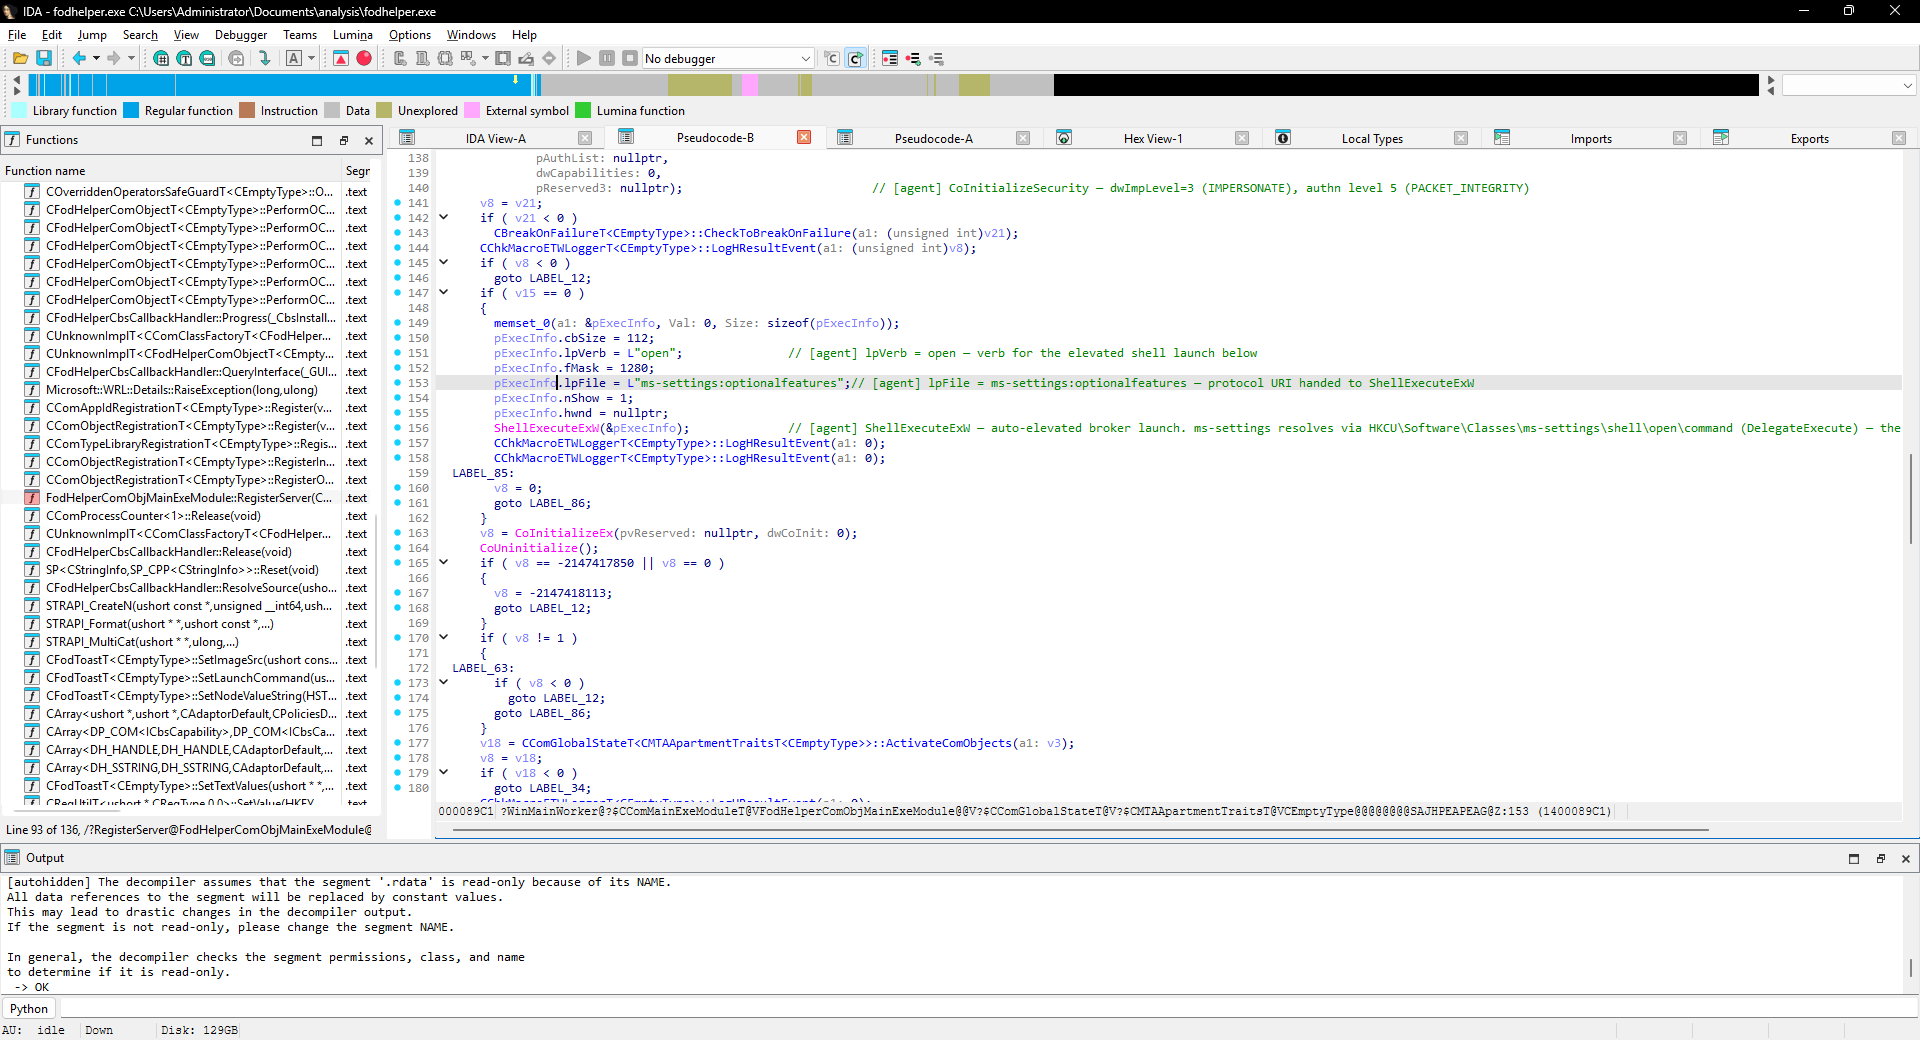
Task: Click the red circle breakpoint icon
Action: (x=364, y=58)
